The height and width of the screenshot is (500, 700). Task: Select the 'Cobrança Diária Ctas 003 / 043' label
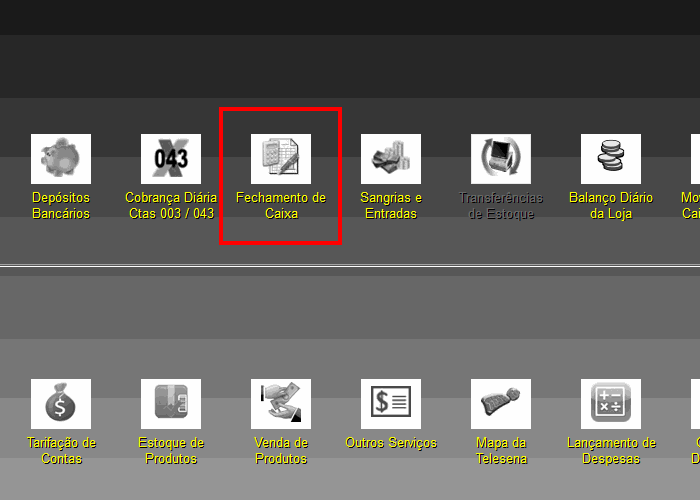171,206
